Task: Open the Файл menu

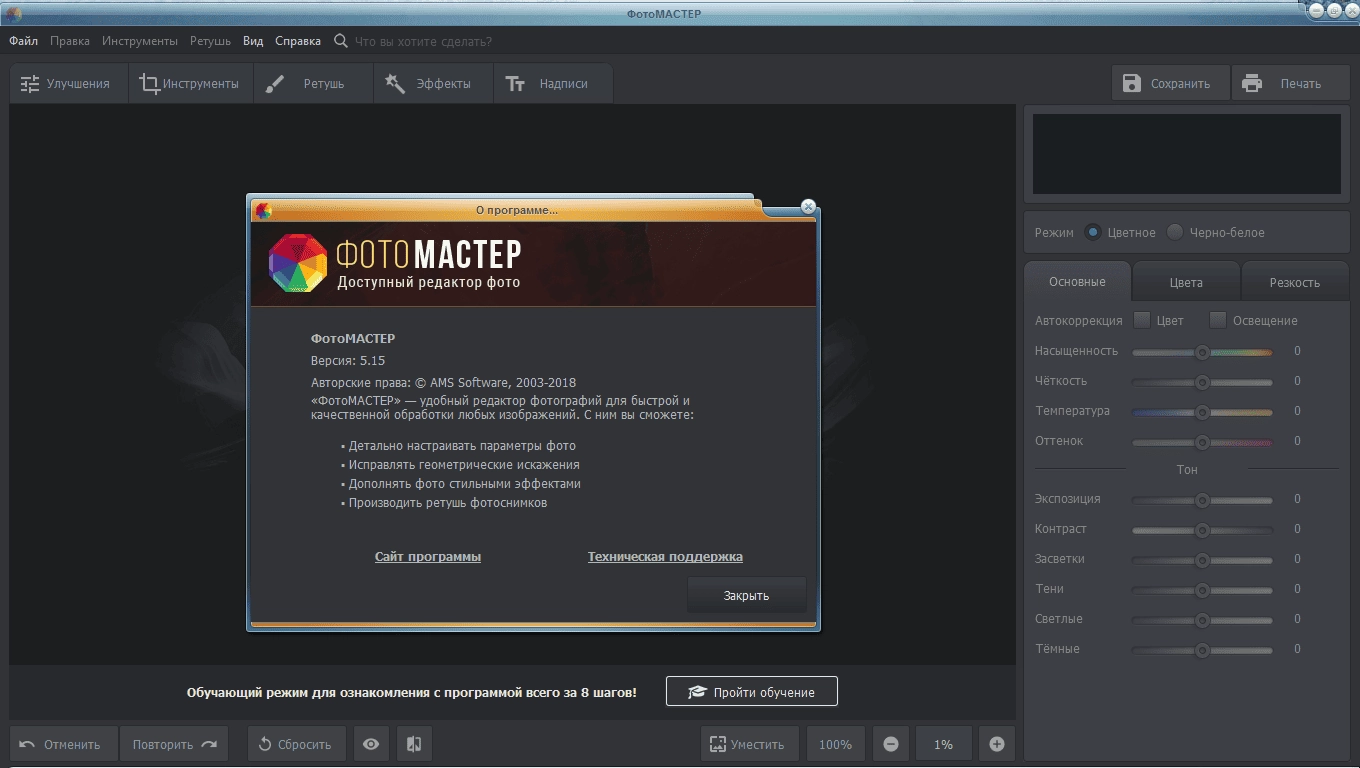Action: click(23, 41)
